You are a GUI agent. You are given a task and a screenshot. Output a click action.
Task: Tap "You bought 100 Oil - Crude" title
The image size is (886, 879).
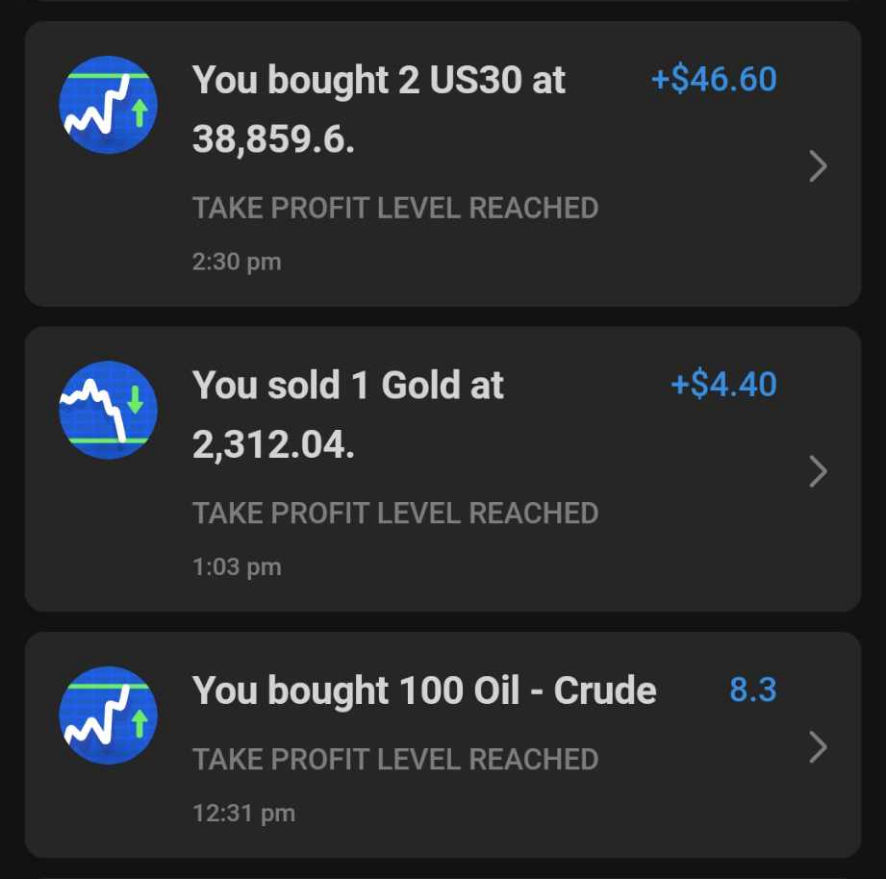[x=424, y=691]
